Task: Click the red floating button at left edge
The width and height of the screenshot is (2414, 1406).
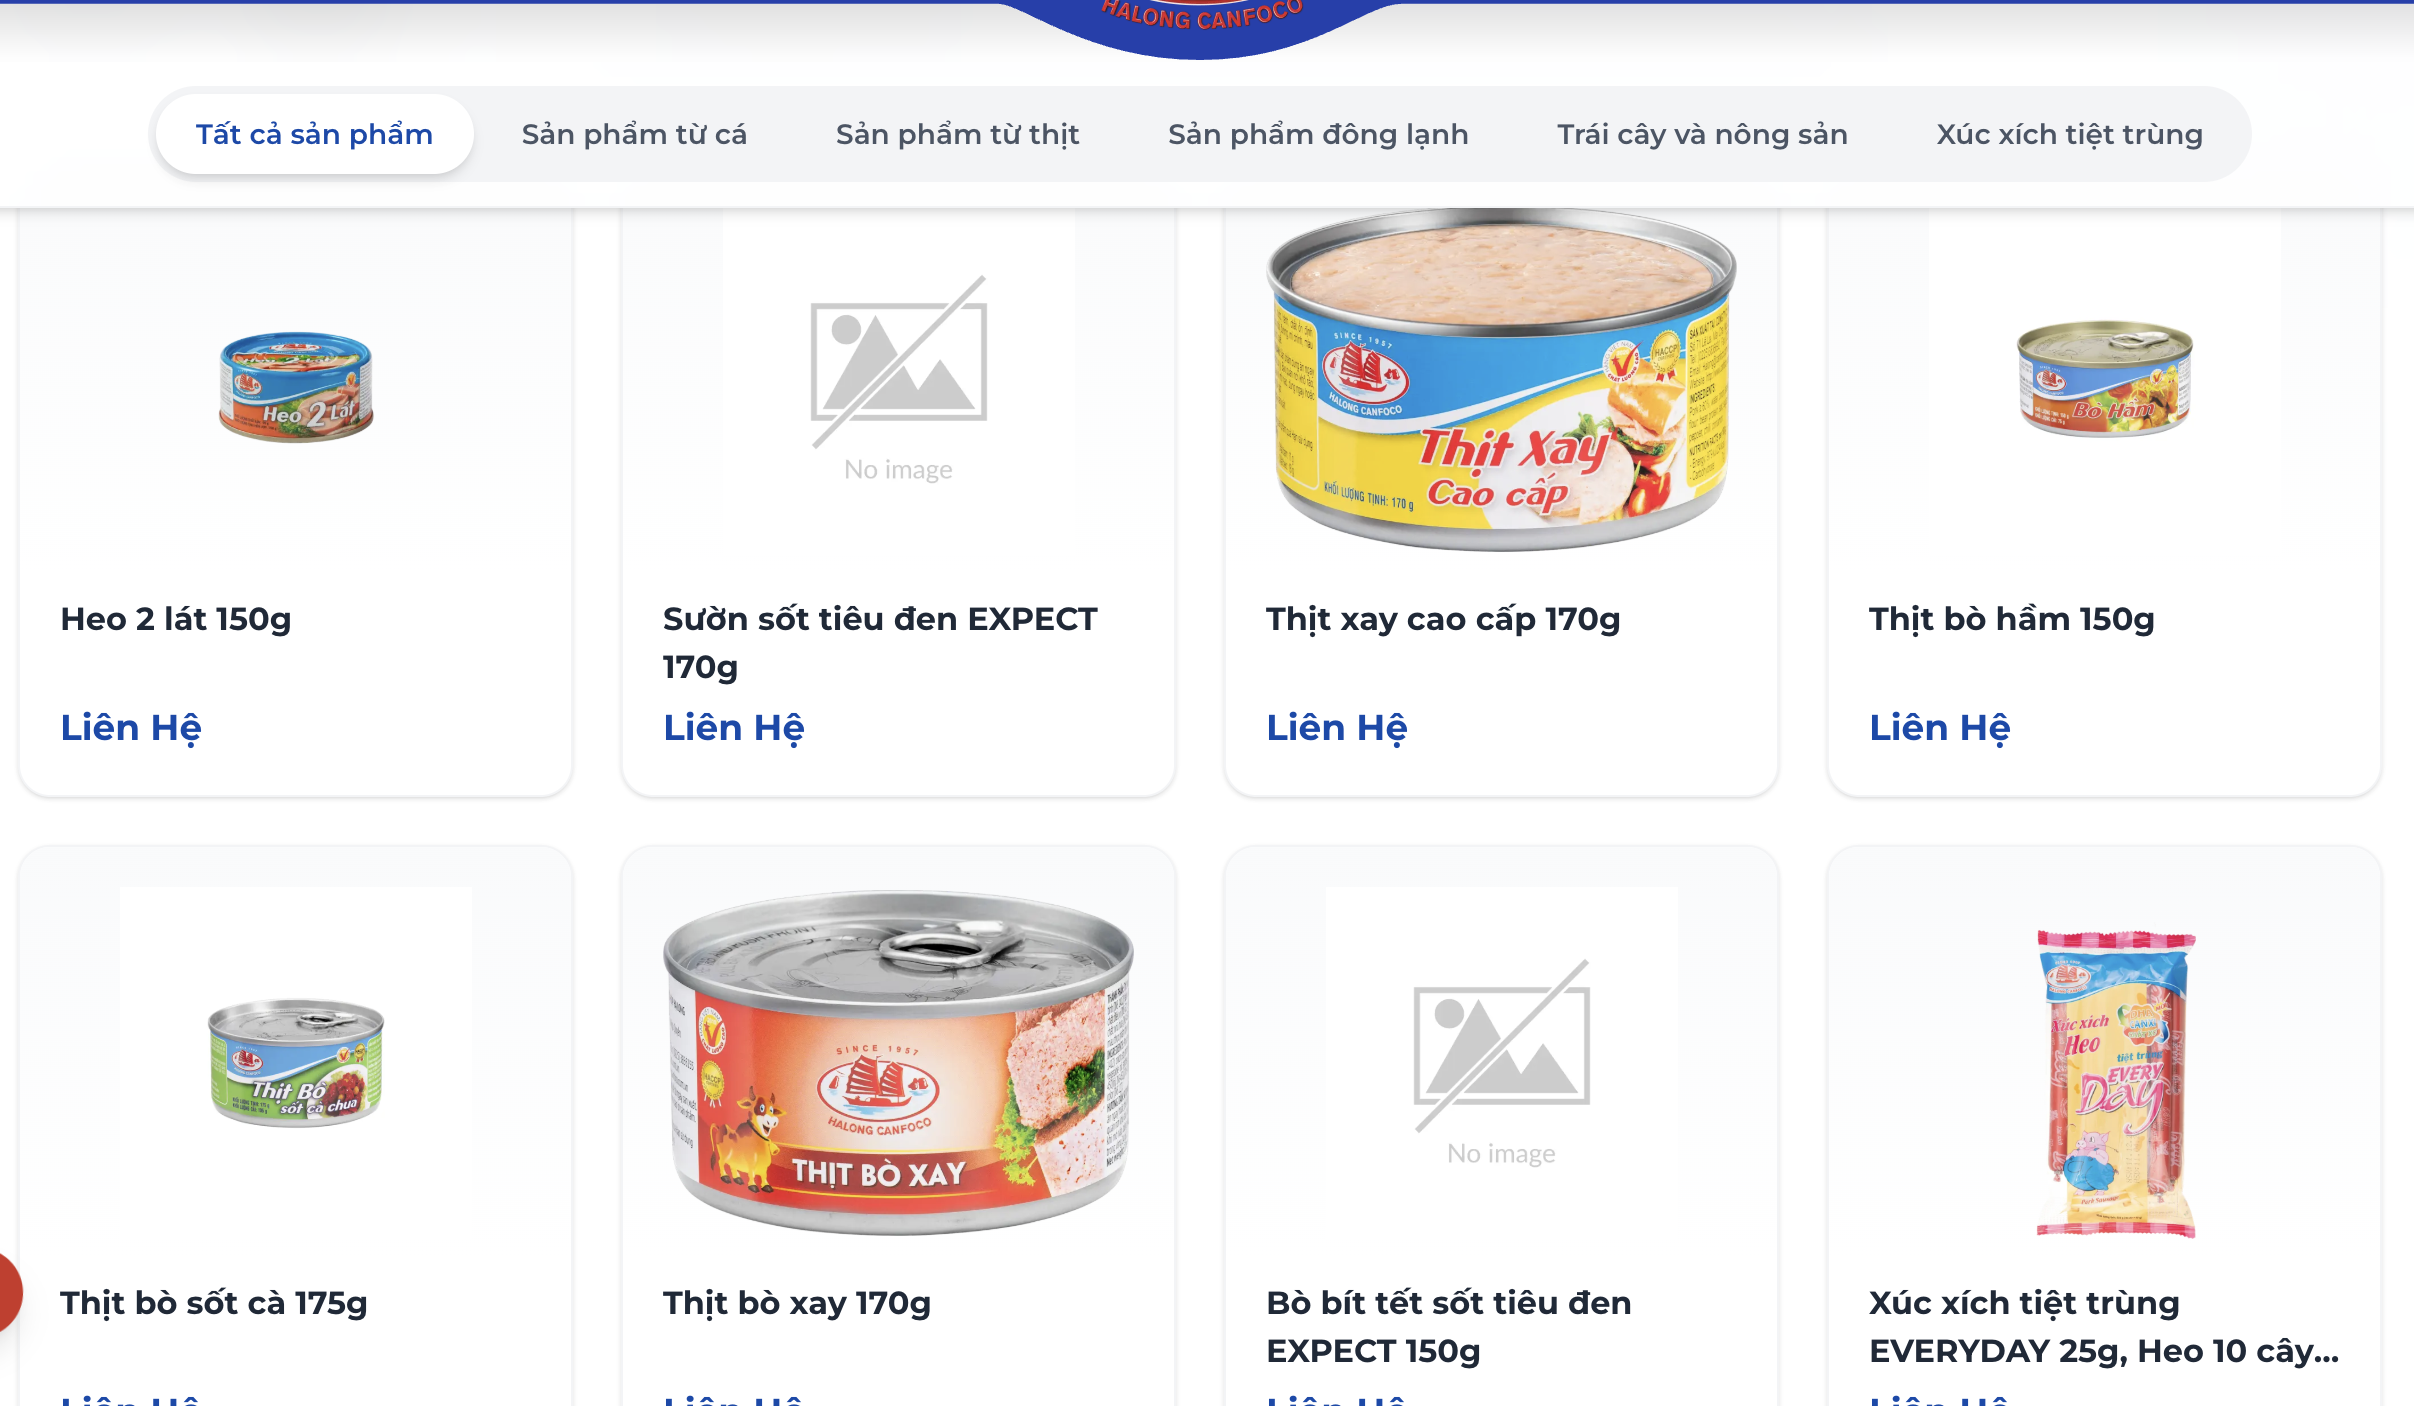Action: 10,1292
